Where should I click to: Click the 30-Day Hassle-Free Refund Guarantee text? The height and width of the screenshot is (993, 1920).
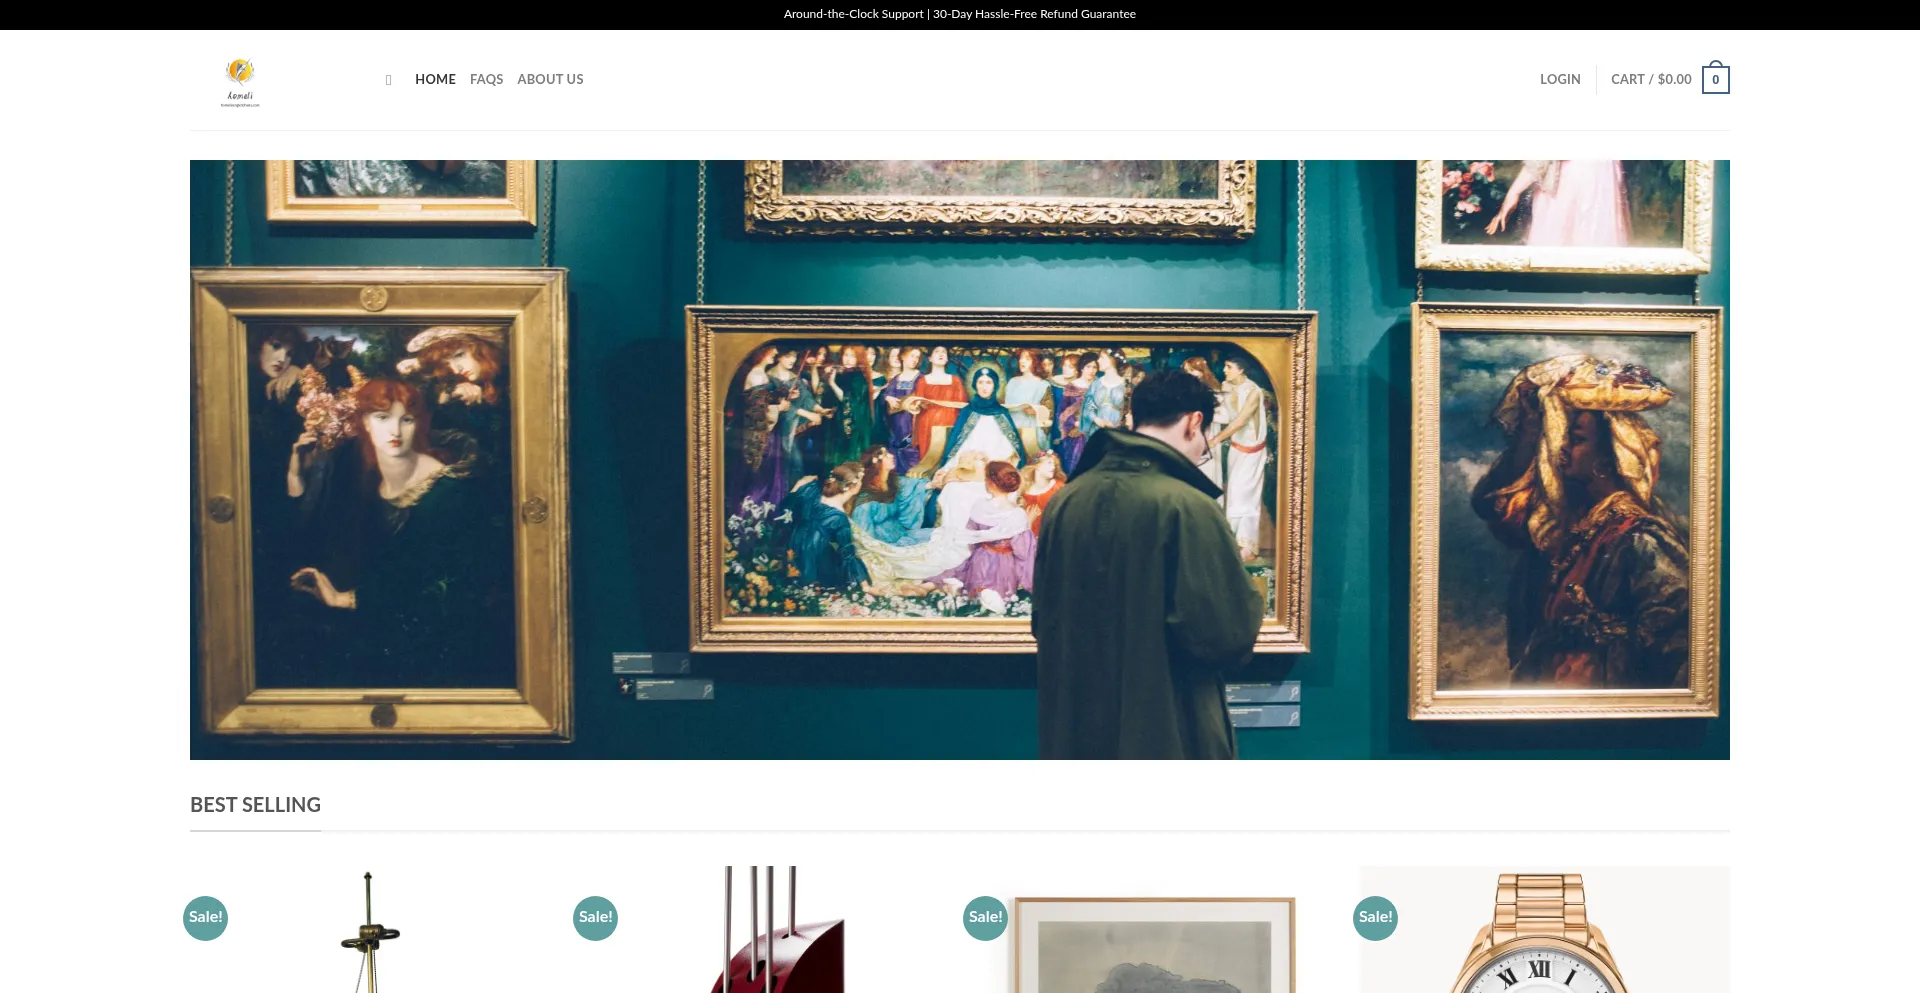coord(1034,14)
